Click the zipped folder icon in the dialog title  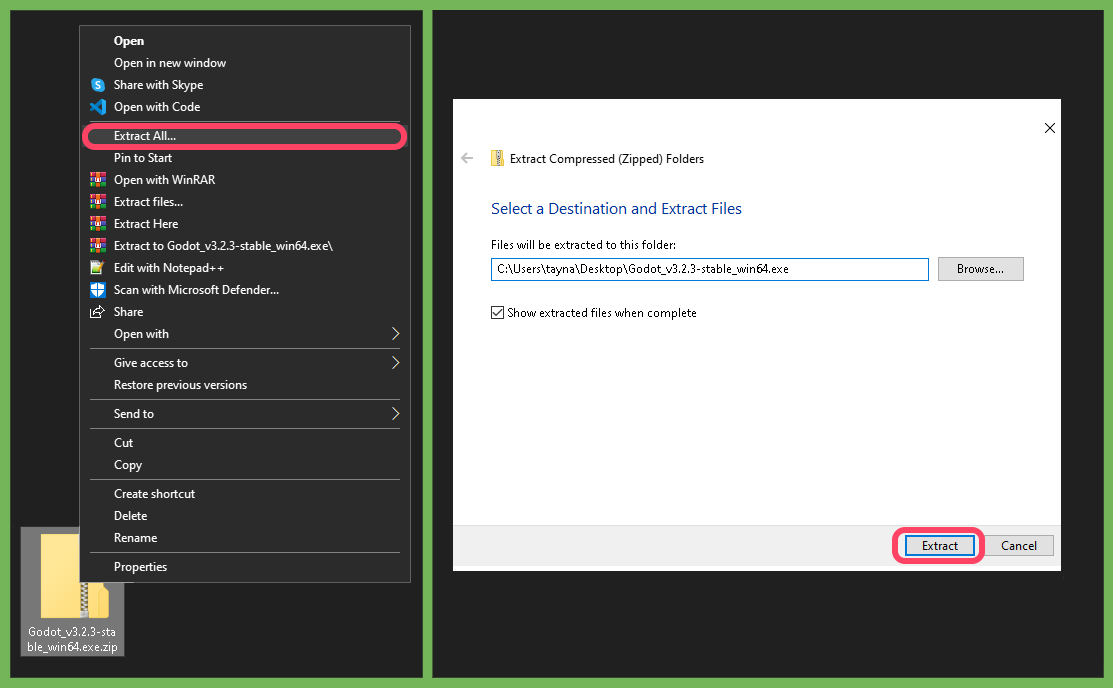pos(498,158)
